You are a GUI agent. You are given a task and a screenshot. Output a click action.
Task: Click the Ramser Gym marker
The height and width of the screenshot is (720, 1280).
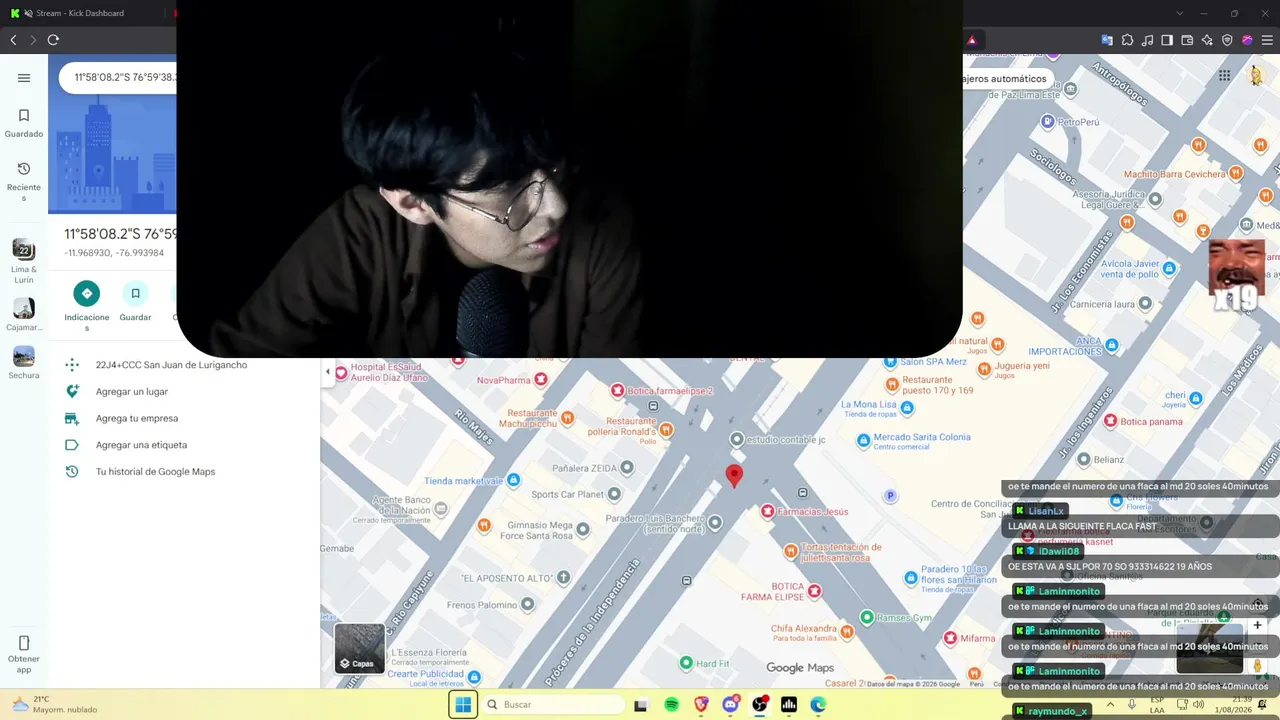[867, 617]
